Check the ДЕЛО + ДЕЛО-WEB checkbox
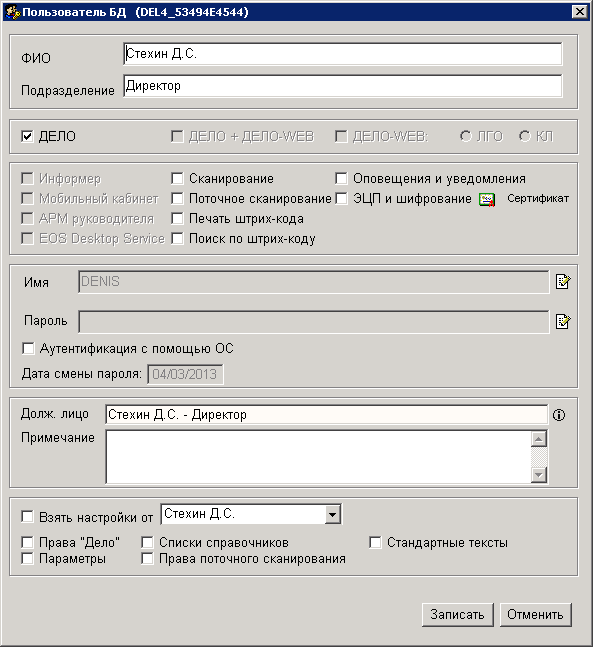 (177, 136)
